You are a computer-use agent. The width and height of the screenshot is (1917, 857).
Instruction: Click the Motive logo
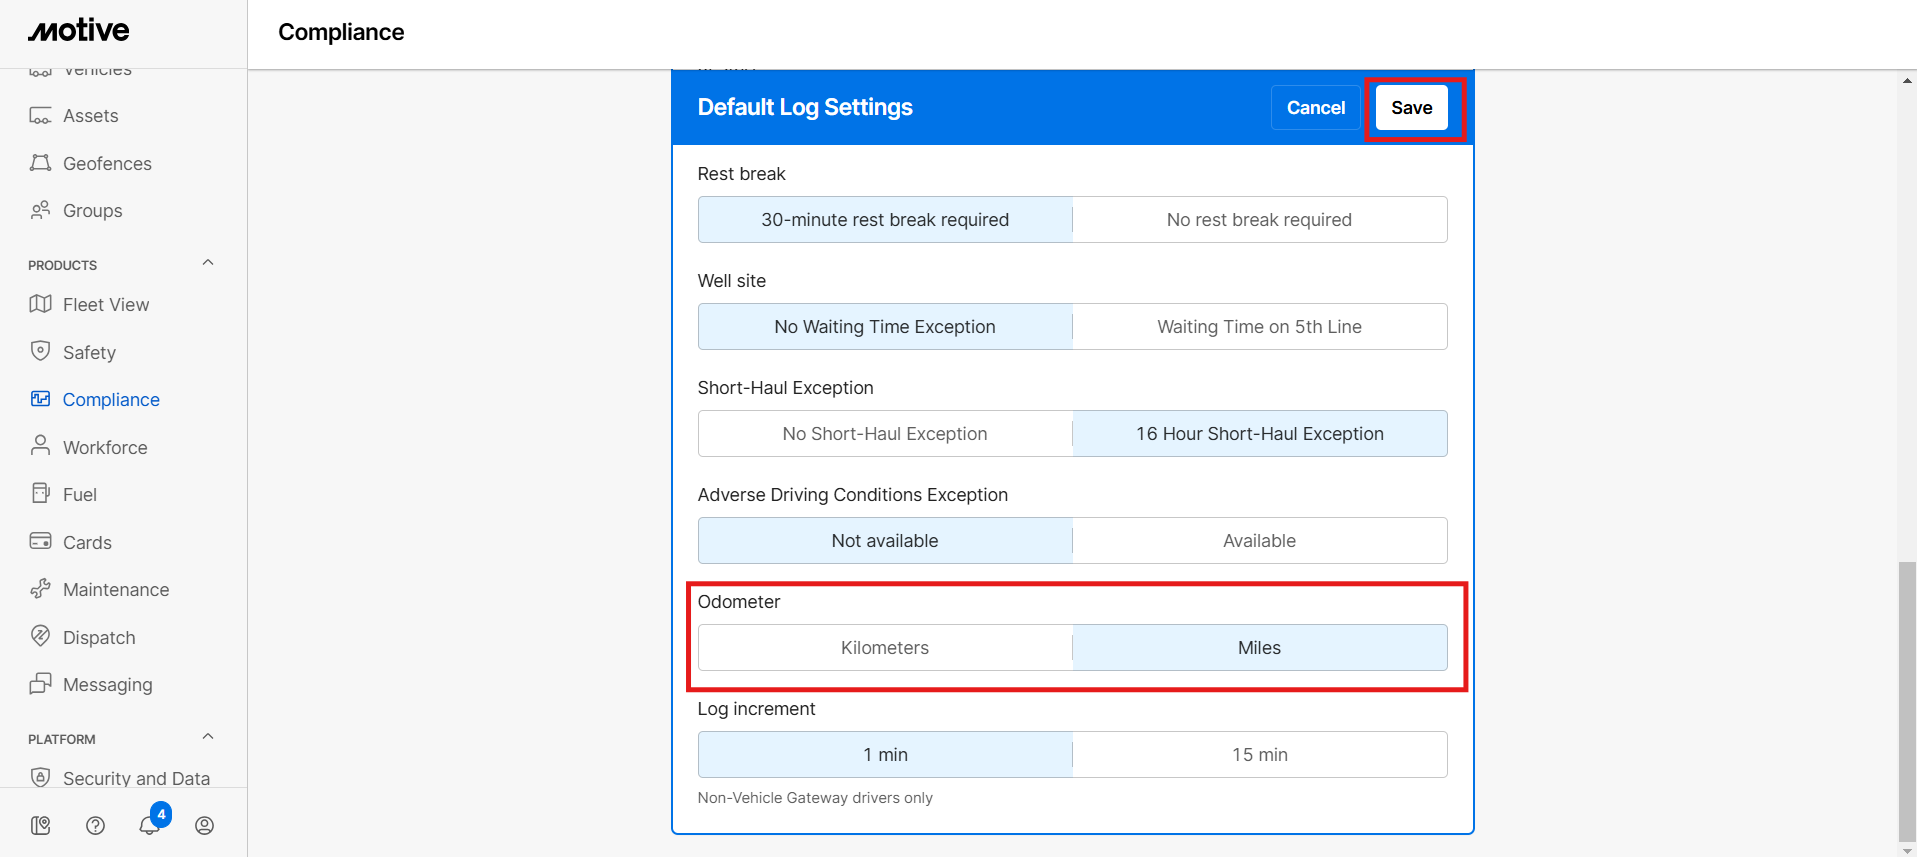tap(79, 31)
